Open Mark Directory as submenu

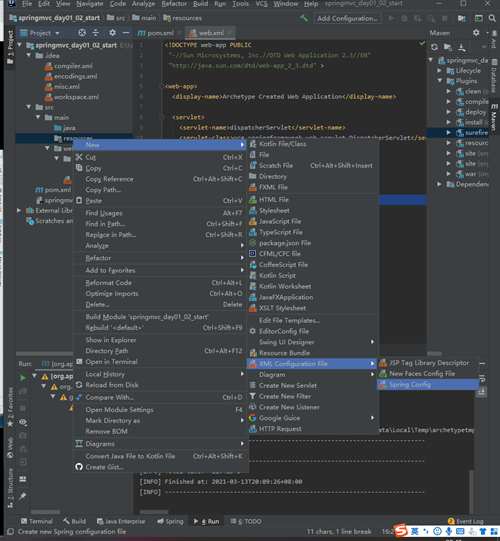click(x=160, y=421)
